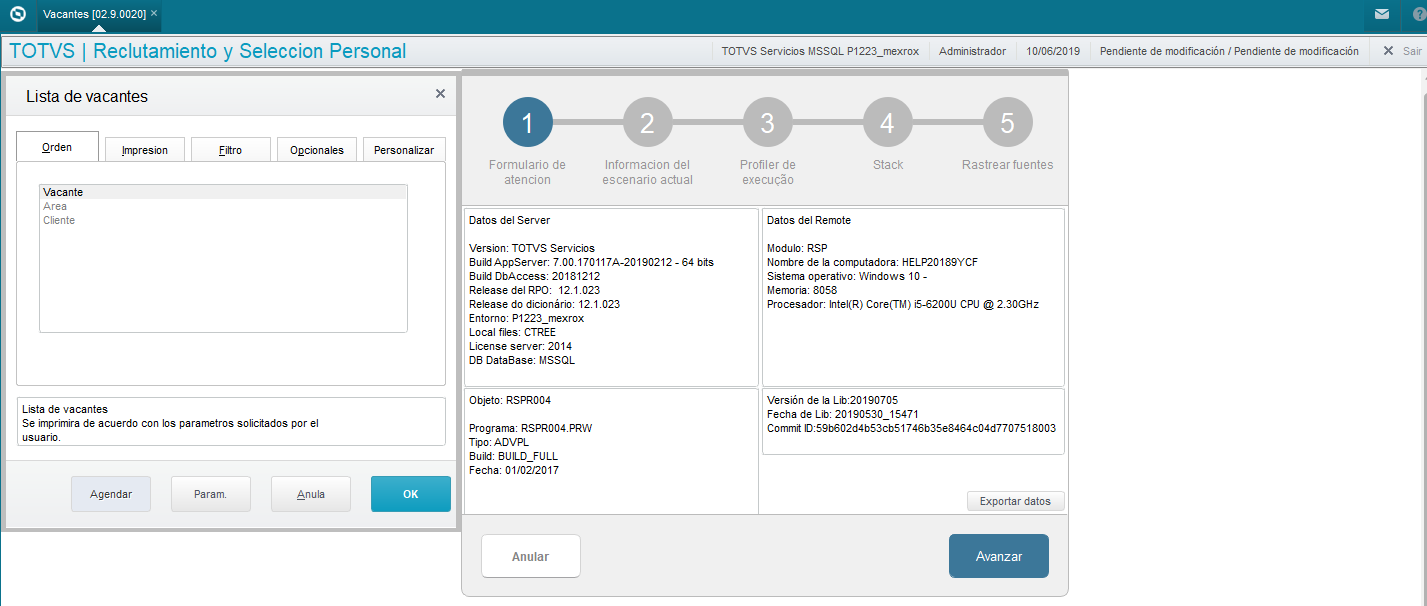Click the Avanzar button
The width and height of the screenshot is (1427, 606).
[999, 556]
